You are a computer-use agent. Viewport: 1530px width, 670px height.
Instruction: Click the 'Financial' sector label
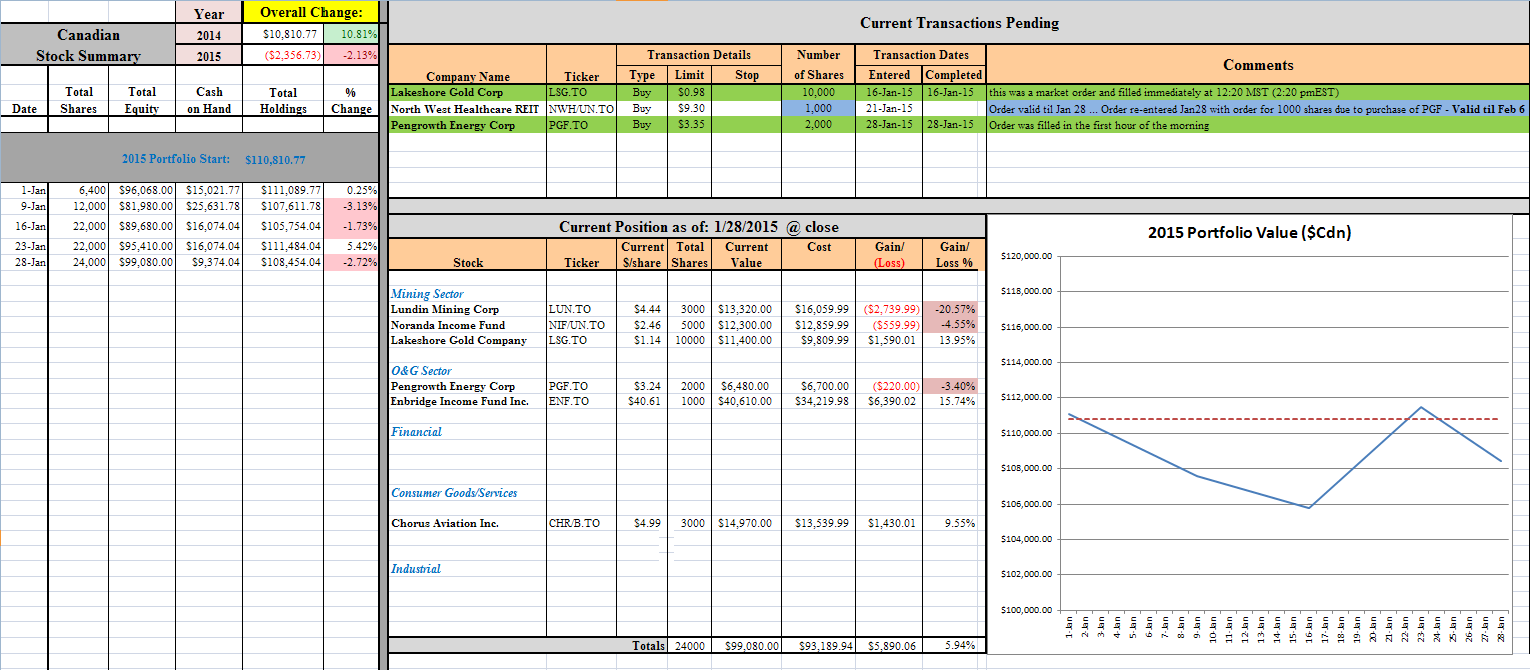pos(416,432)
